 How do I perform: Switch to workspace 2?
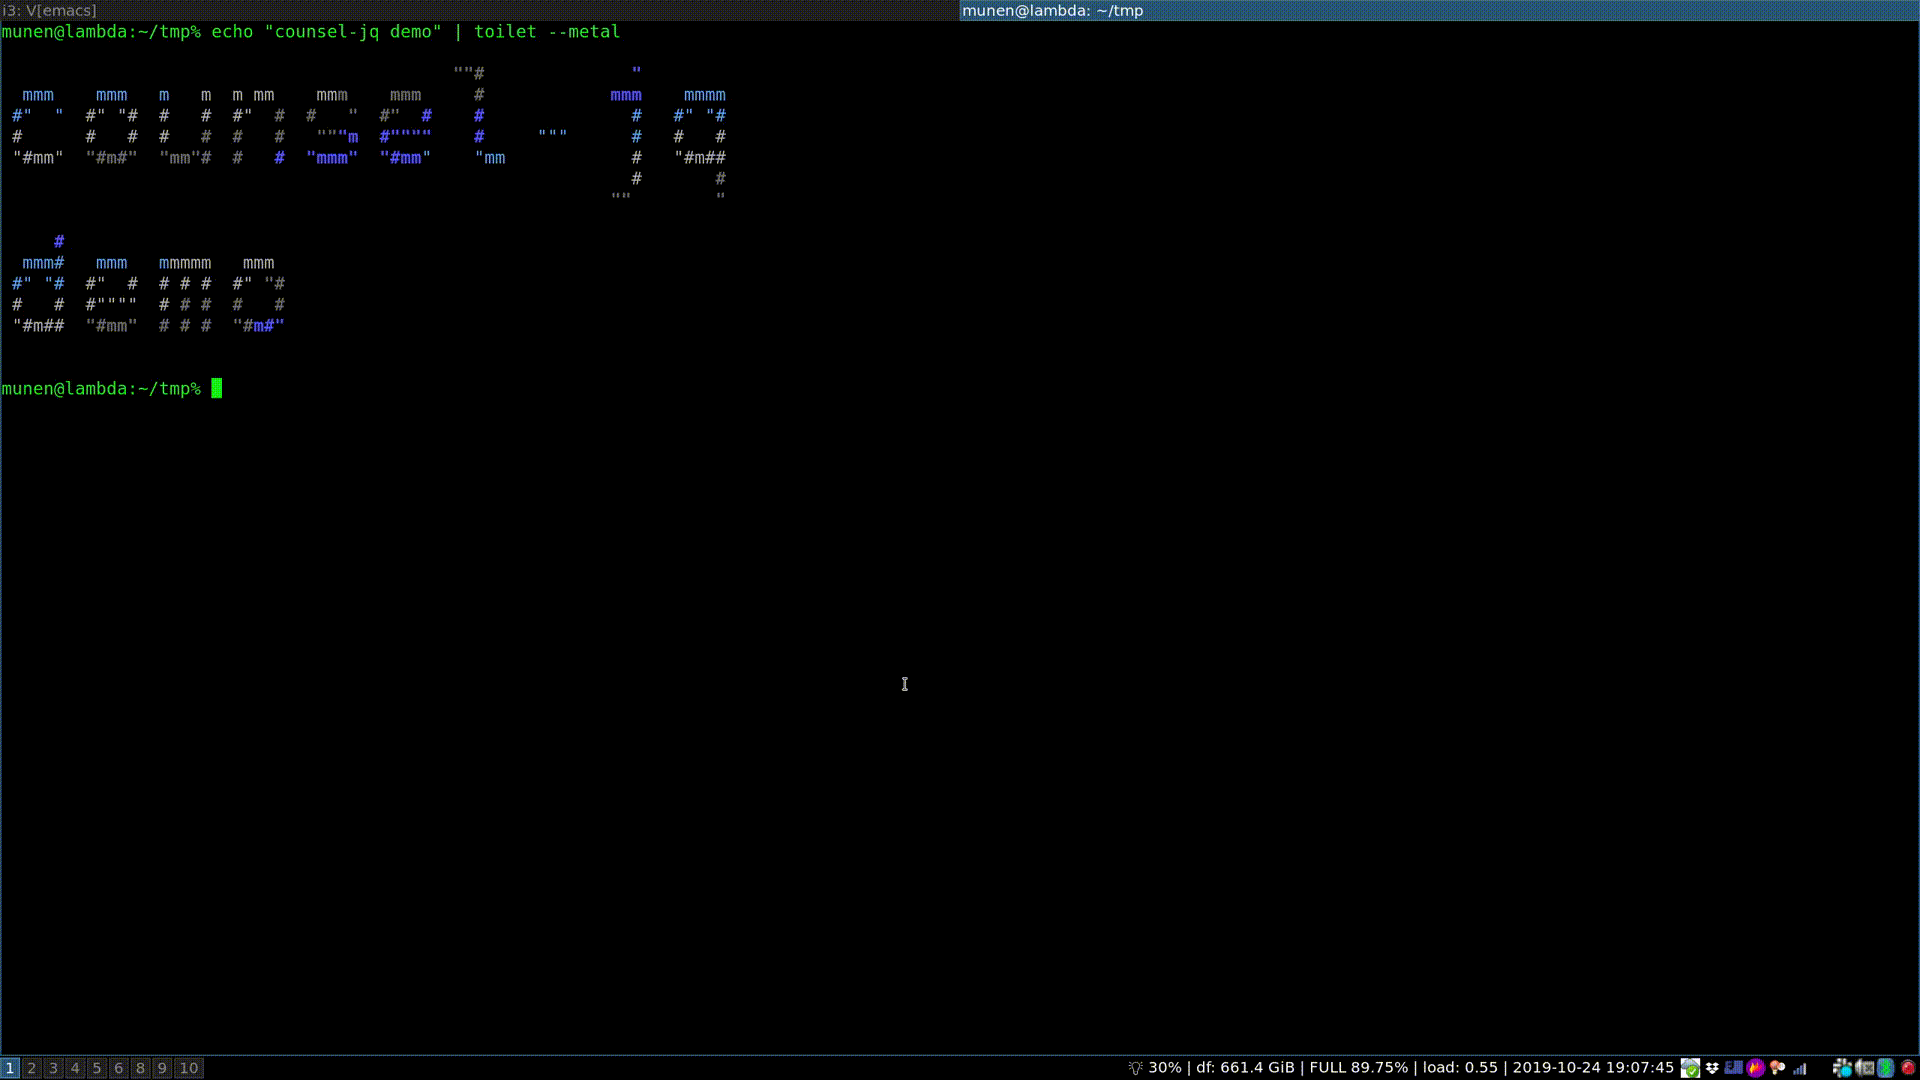point(32,1068)
